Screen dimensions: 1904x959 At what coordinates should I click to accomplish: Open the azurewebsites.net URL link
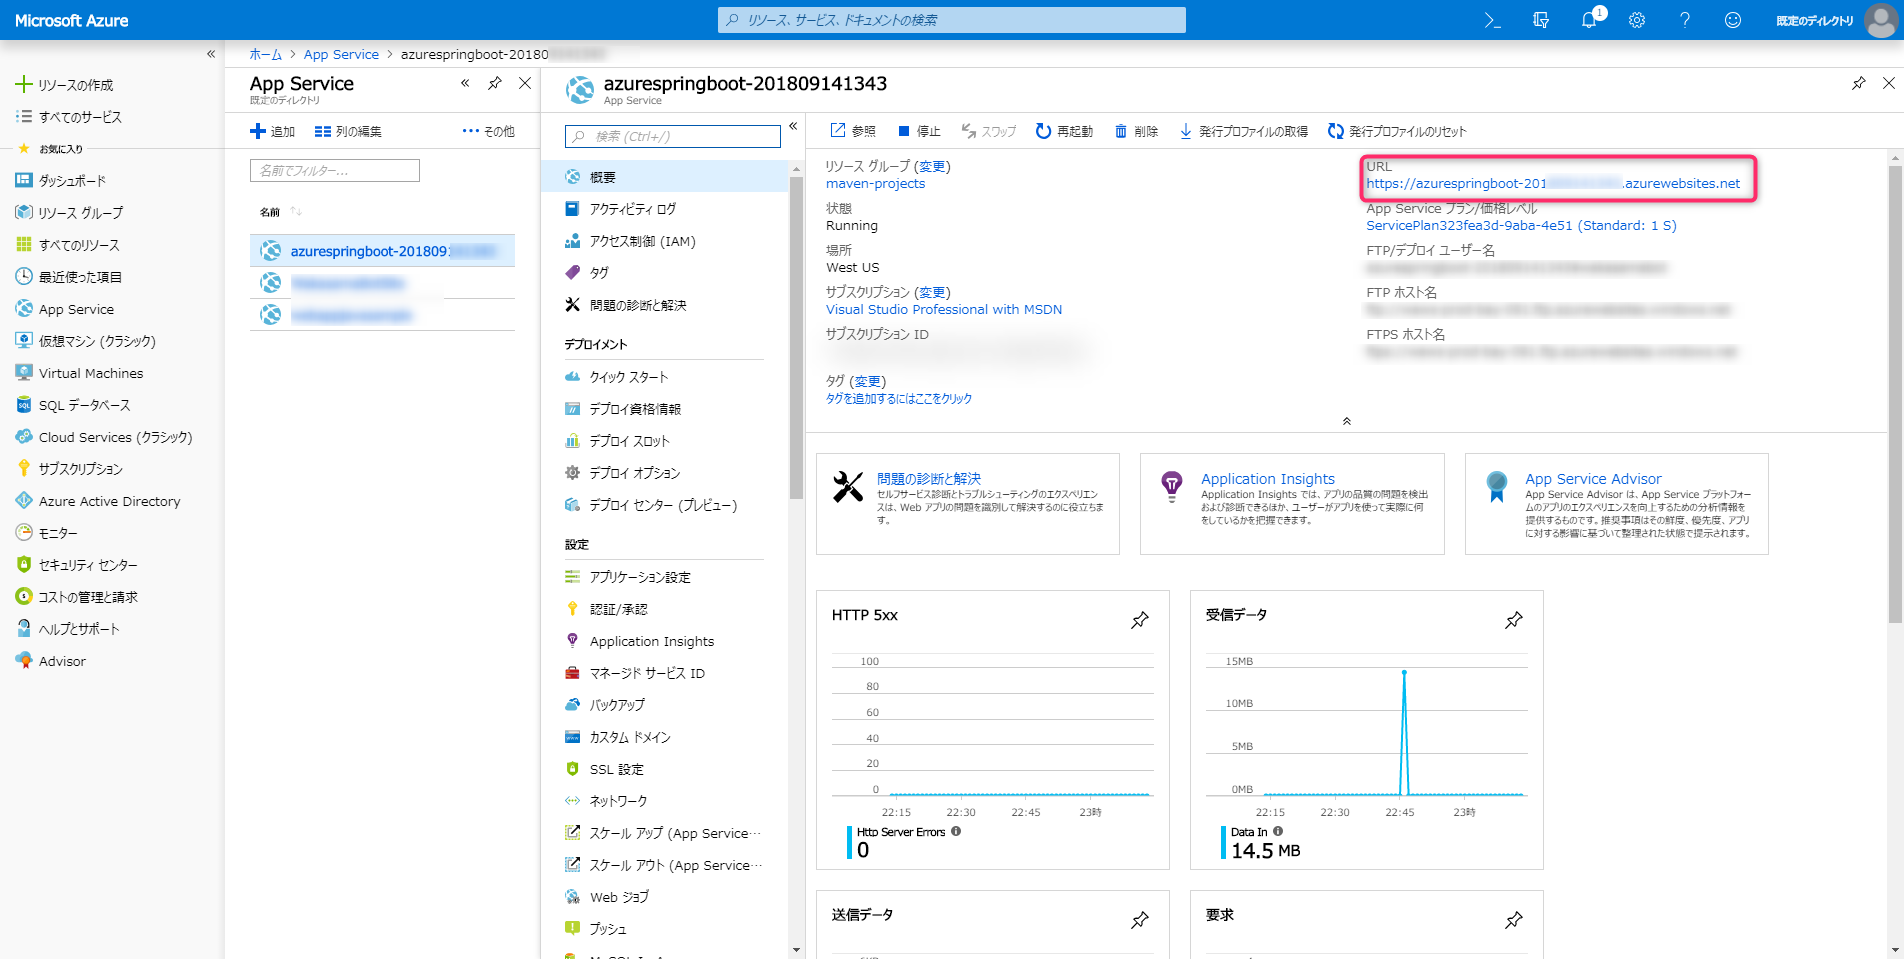[1553, 184]
